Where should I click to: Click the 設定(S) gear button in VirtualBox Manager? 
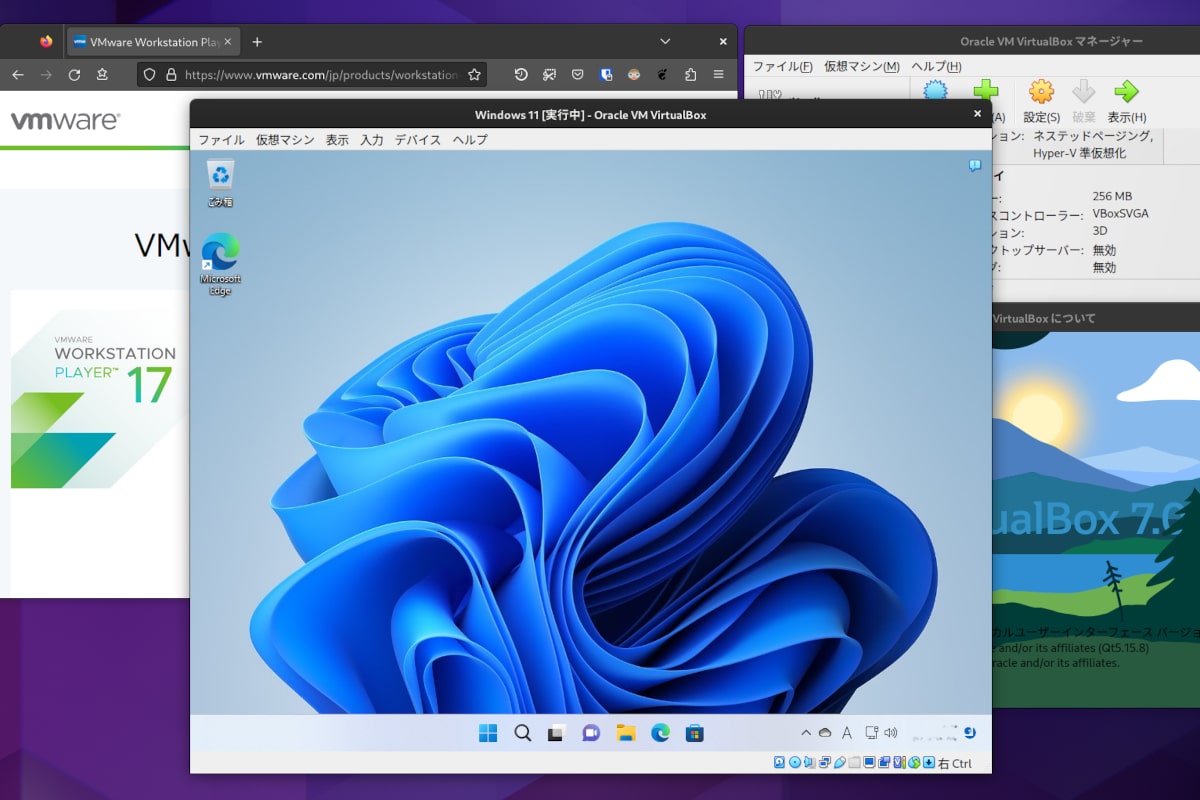[x=1042, y=101]
